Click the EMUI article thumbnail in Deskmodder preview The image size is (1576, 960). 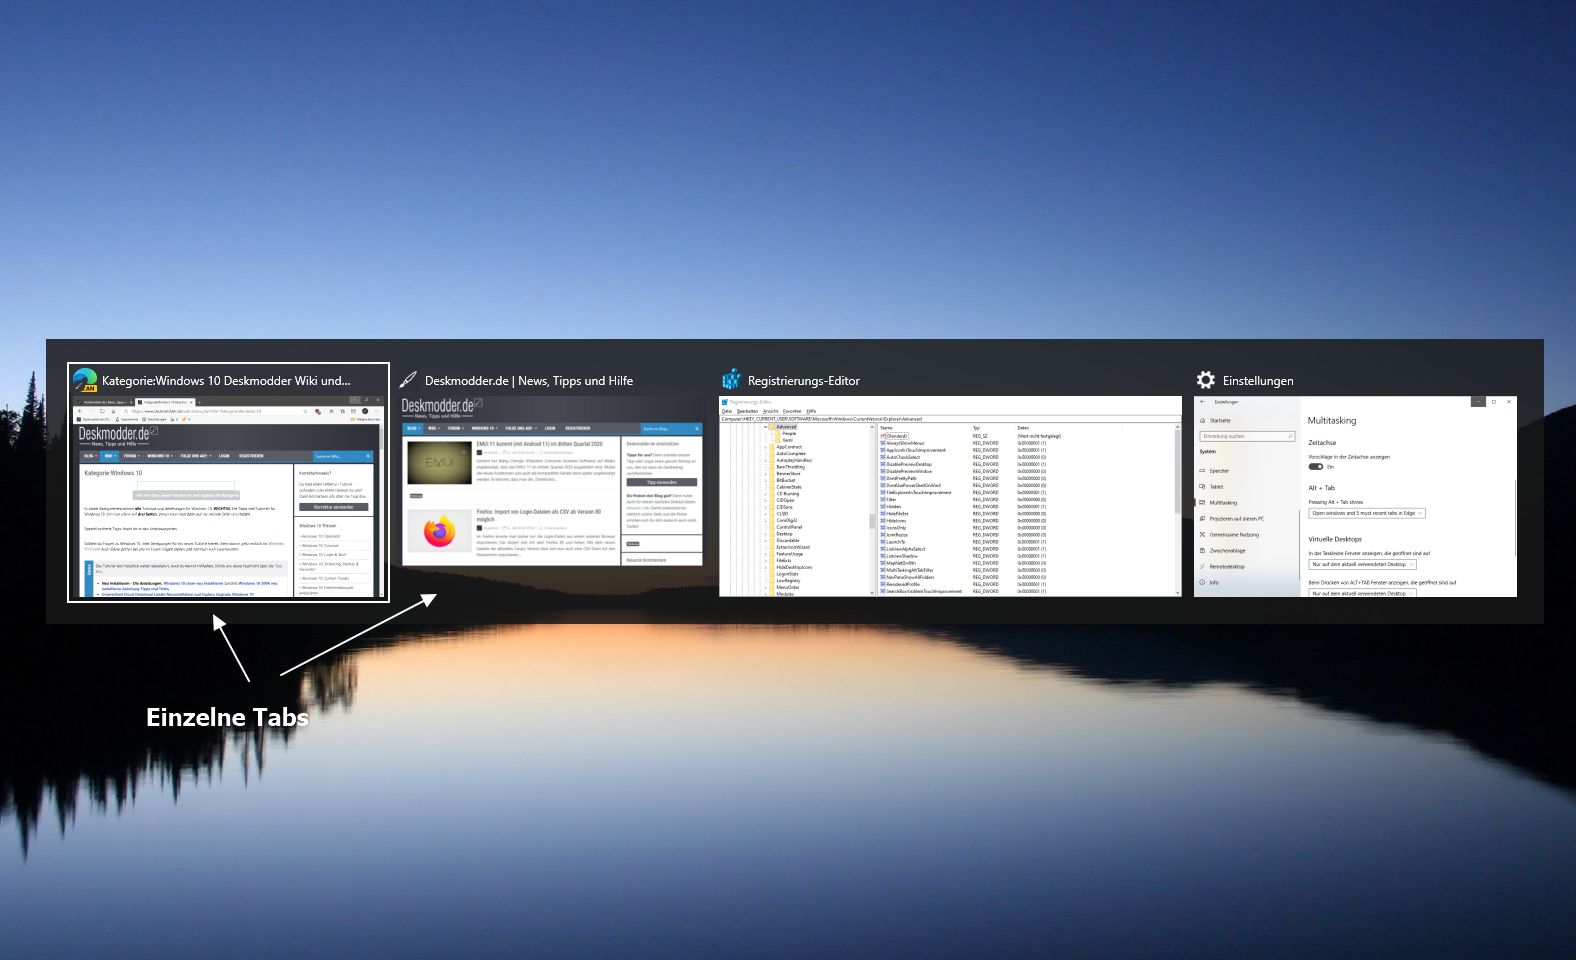(440, 462)
